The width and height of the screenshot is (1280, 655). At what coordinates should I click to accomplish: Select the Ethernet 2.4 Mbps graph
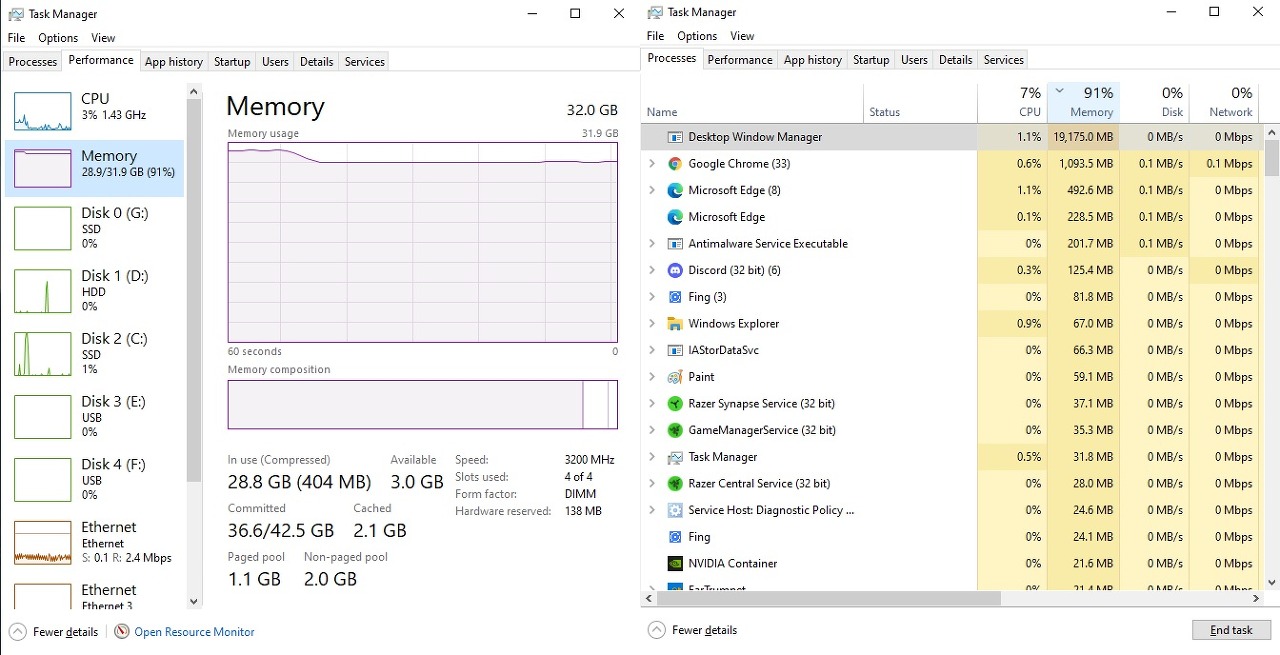click(x=42, y=544)
